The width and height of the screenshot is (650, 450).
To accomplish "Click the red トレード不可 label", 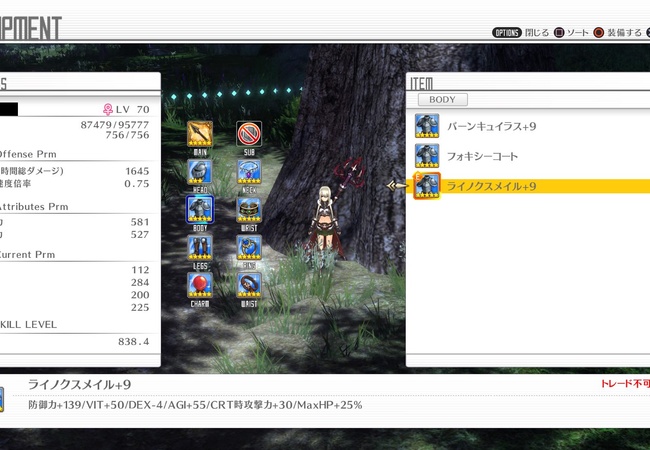I will pos(626,384).
